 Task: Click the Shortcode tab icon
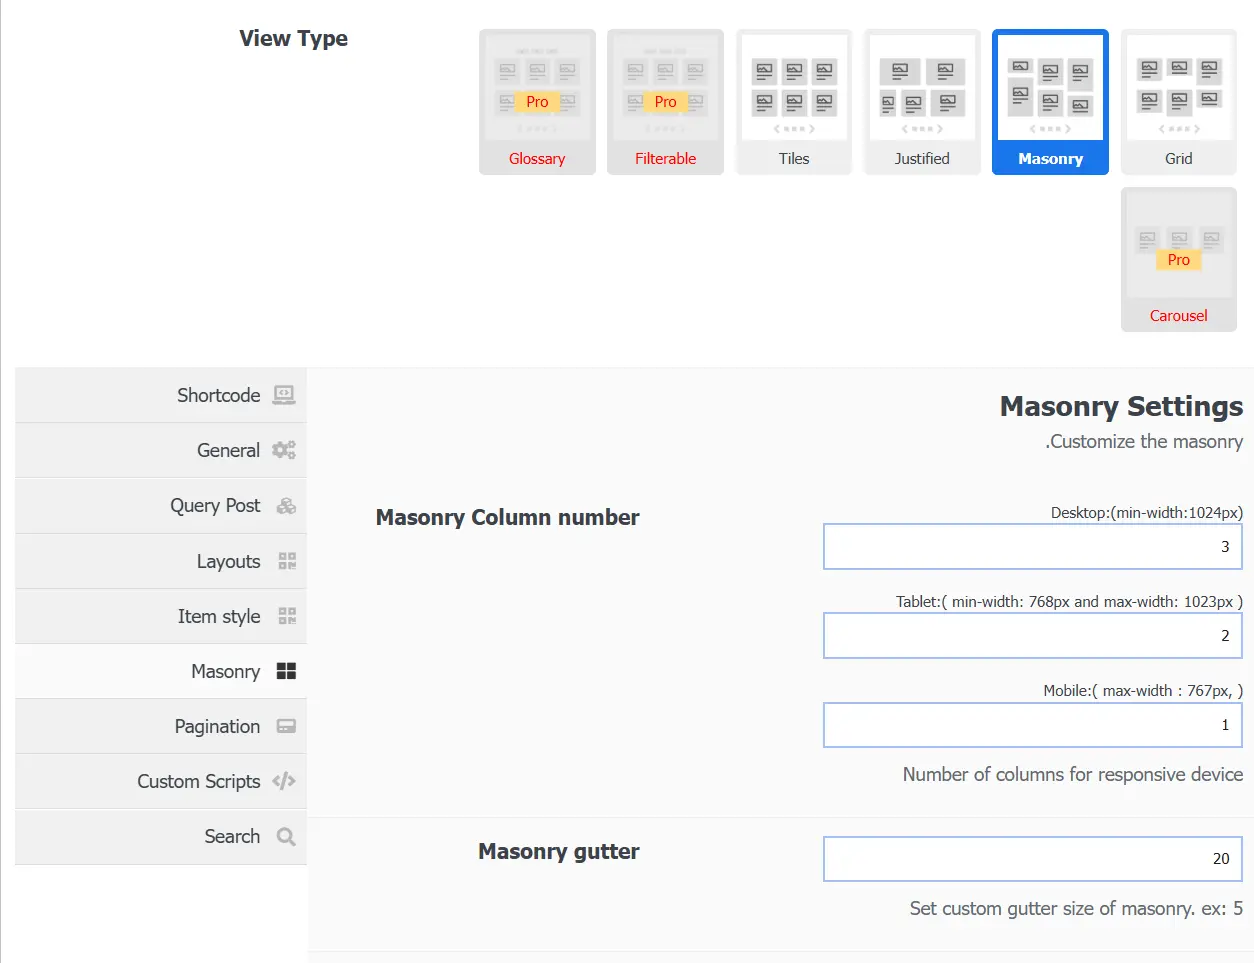[x=285, y=395]
